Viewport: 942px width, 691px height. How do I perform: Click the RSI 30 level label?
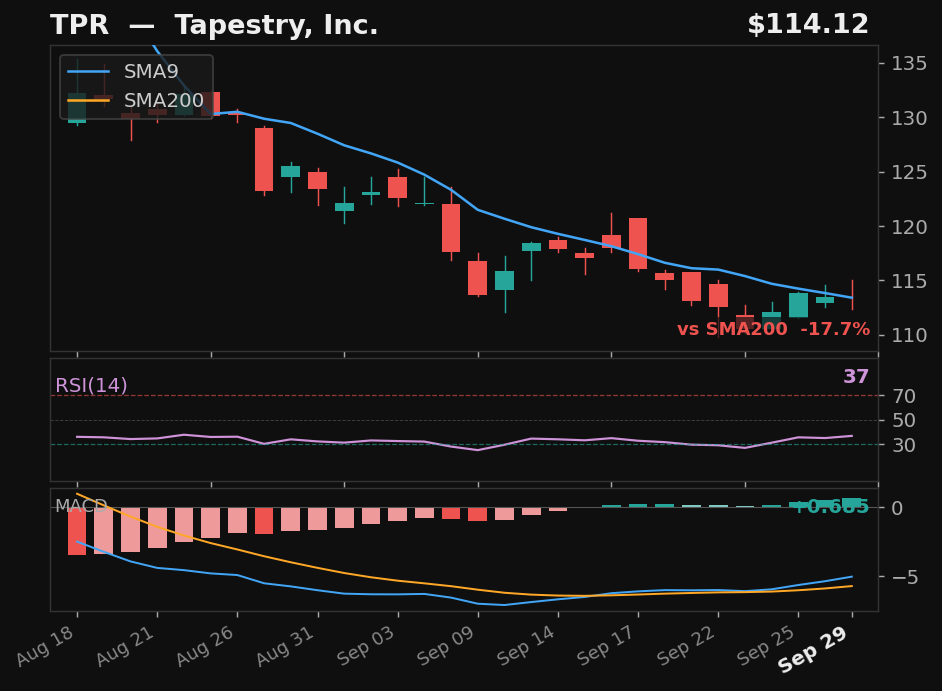904,445
